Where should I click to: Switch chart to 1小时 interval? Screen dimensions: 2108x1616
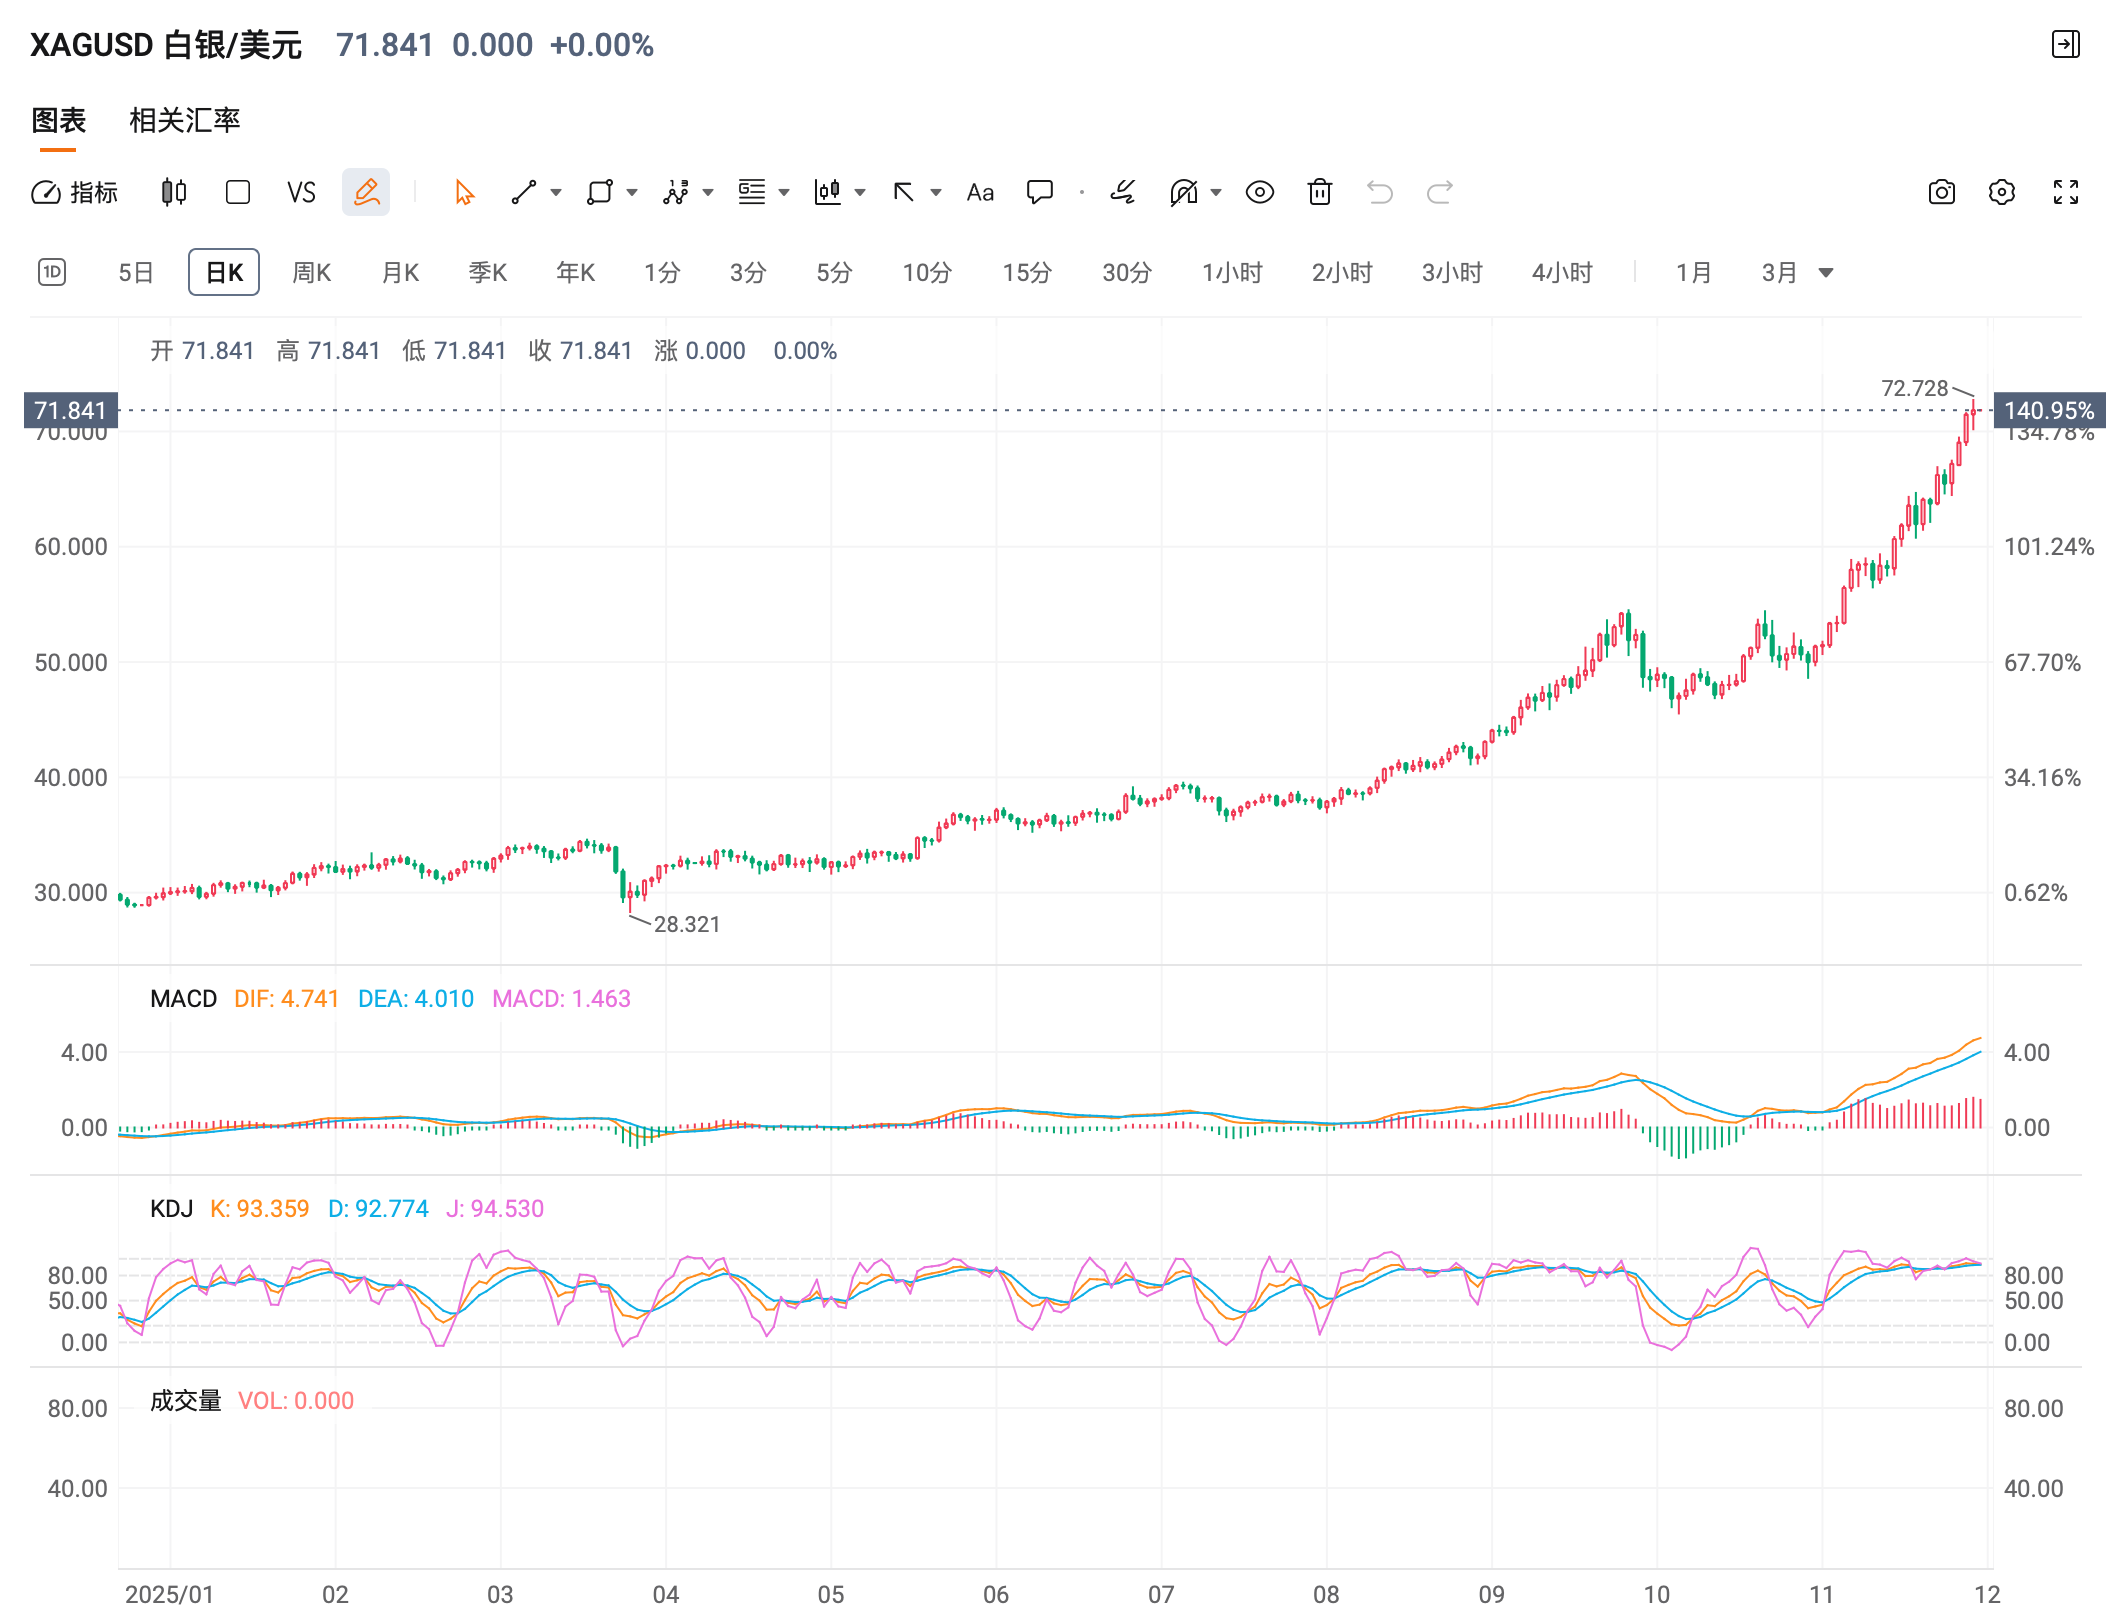click(1233, 271)
